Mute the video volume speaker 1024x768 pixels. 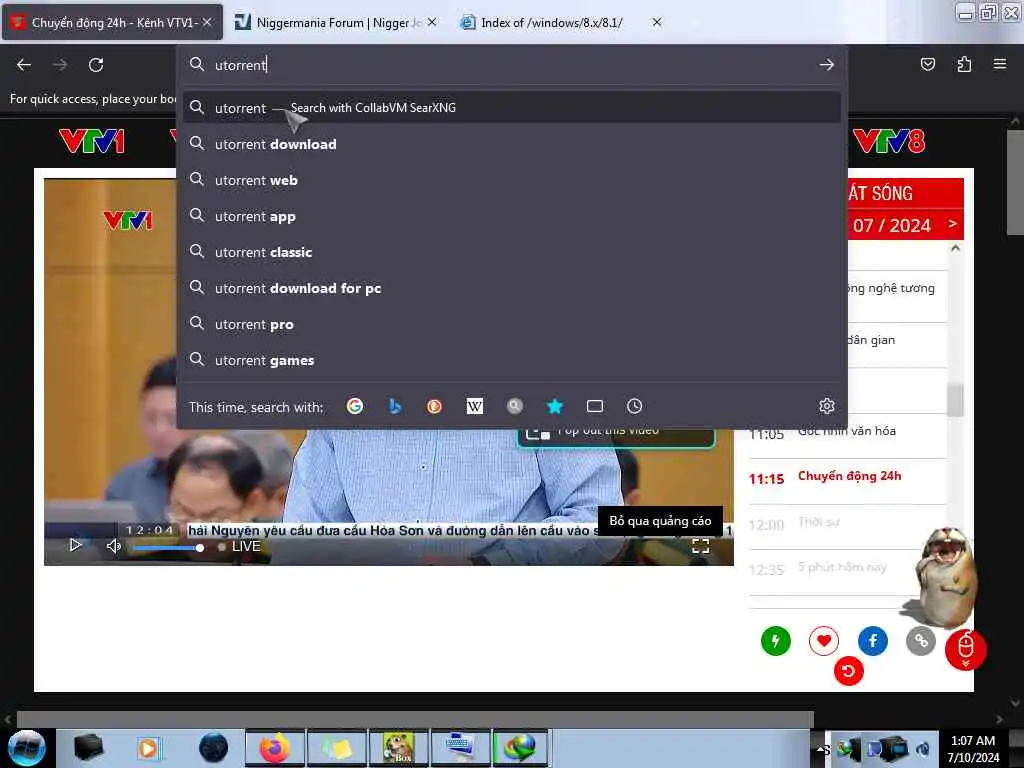click(x=114, y=545)
